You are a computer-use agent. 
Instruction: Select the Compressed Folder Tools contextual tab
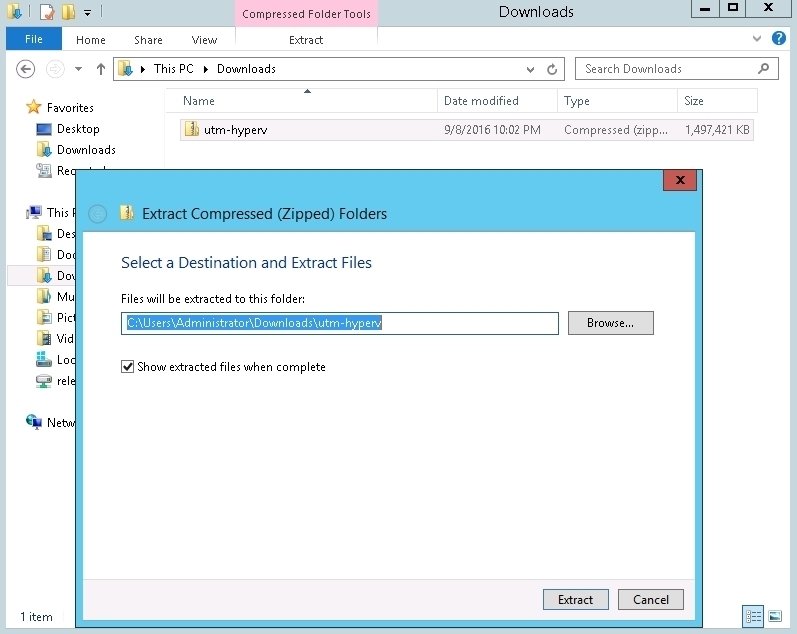tap(306, 14)
